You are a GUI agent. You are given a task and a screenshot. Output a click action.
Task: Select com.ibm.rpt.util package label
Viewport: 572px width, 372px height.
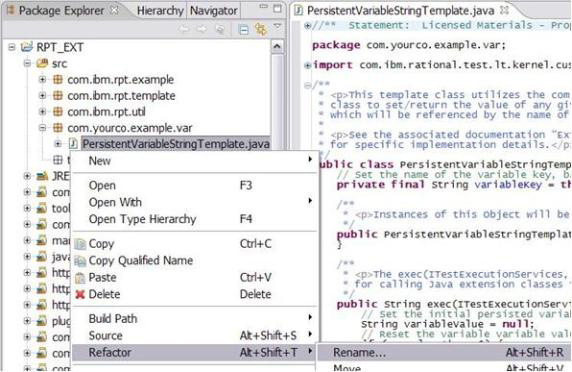(106, 112)
